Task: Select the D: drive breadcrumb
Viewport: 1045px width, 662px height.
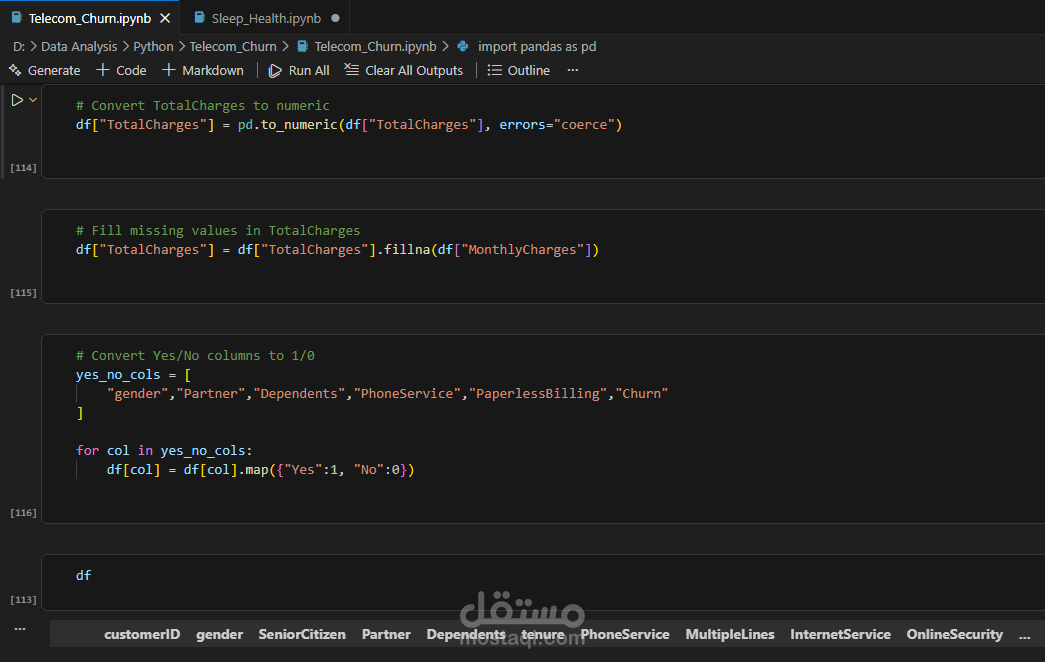Action: pyautogui.click(x=19, y=46)
